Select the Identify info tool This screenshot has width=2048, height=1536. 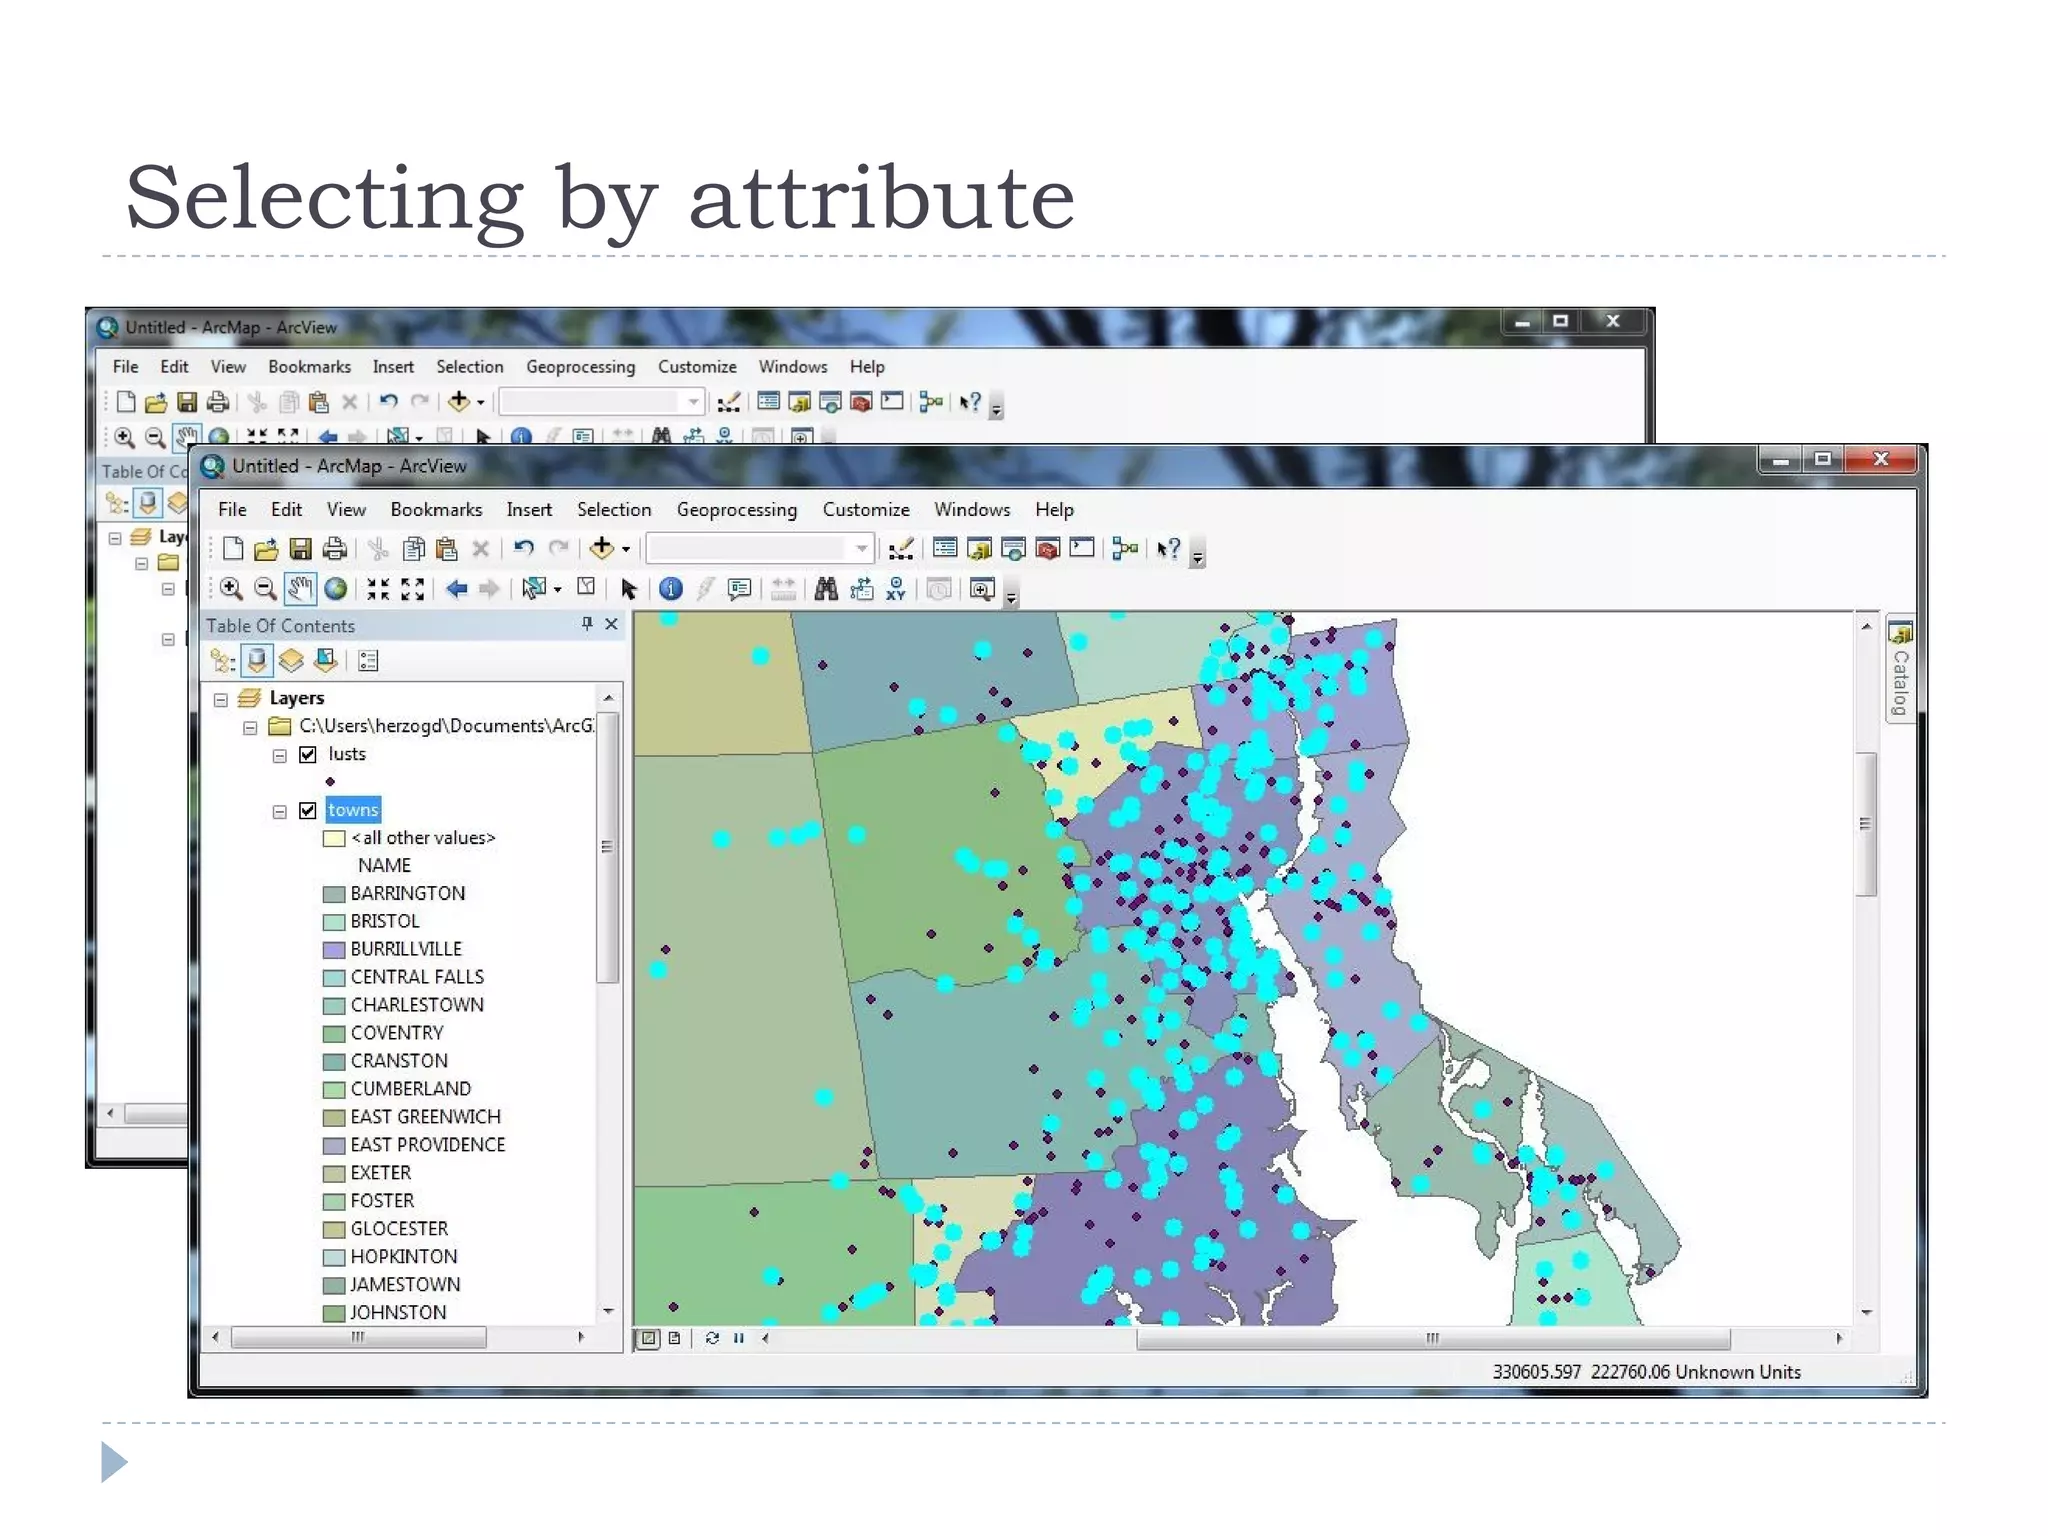[x=671, y=589]
